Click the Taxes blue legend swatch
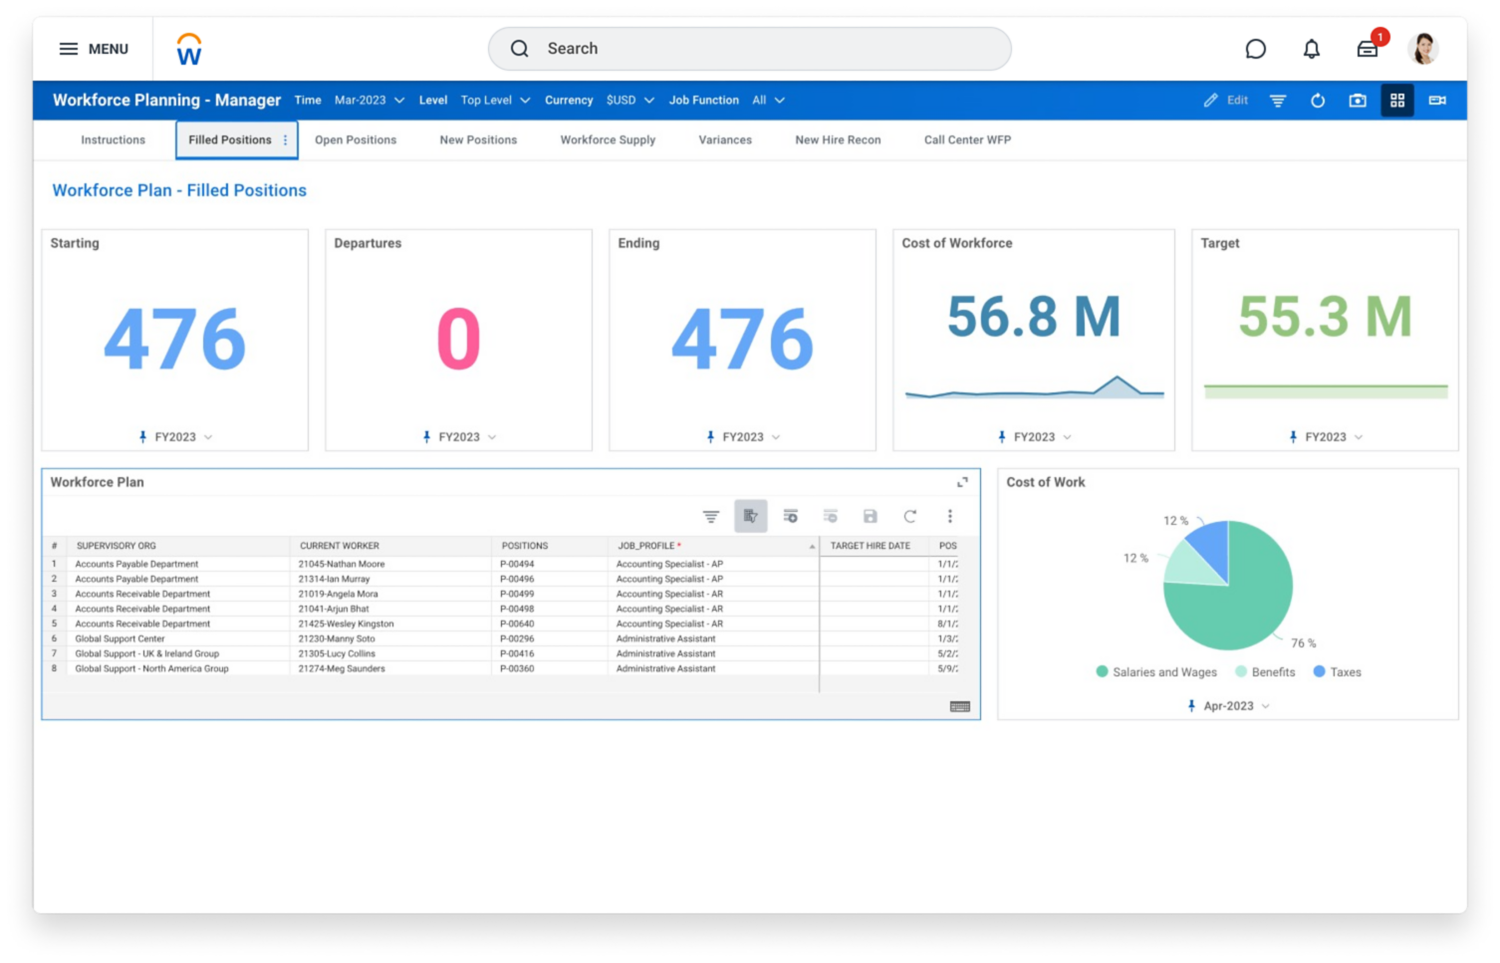The image size is (1500, 963). (x=1319, y=672)
